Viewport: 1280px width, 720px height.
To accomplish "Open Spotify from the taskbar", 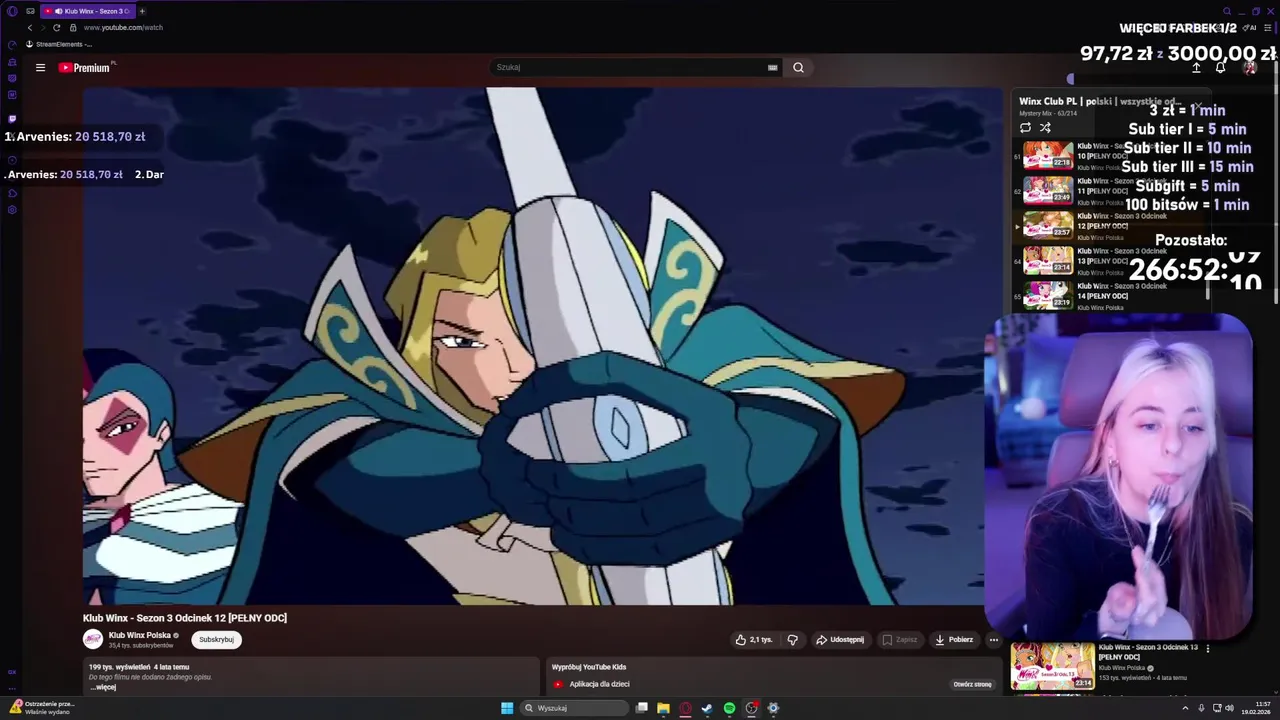I will tap(729, 708).
